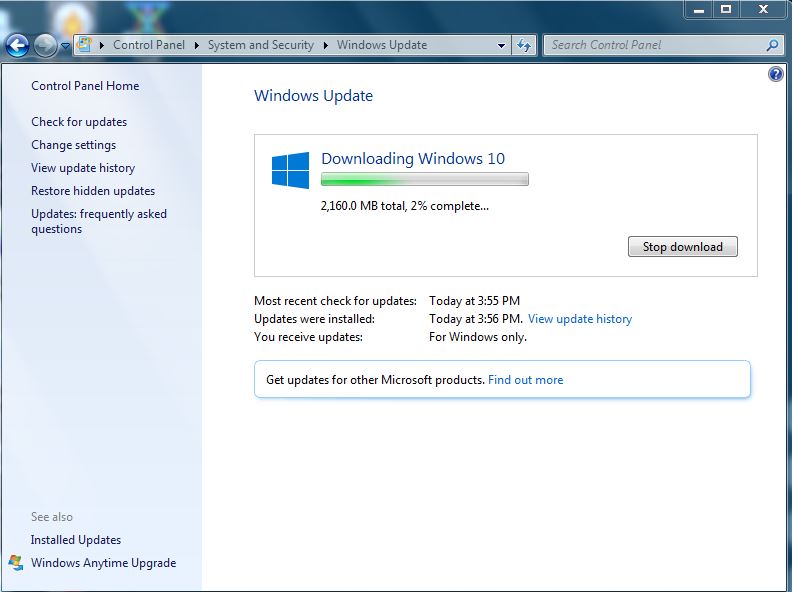Screen dimensions: 792x592
Task: Open System and Security breadcrumb
Action: click(x=261, y=45)
